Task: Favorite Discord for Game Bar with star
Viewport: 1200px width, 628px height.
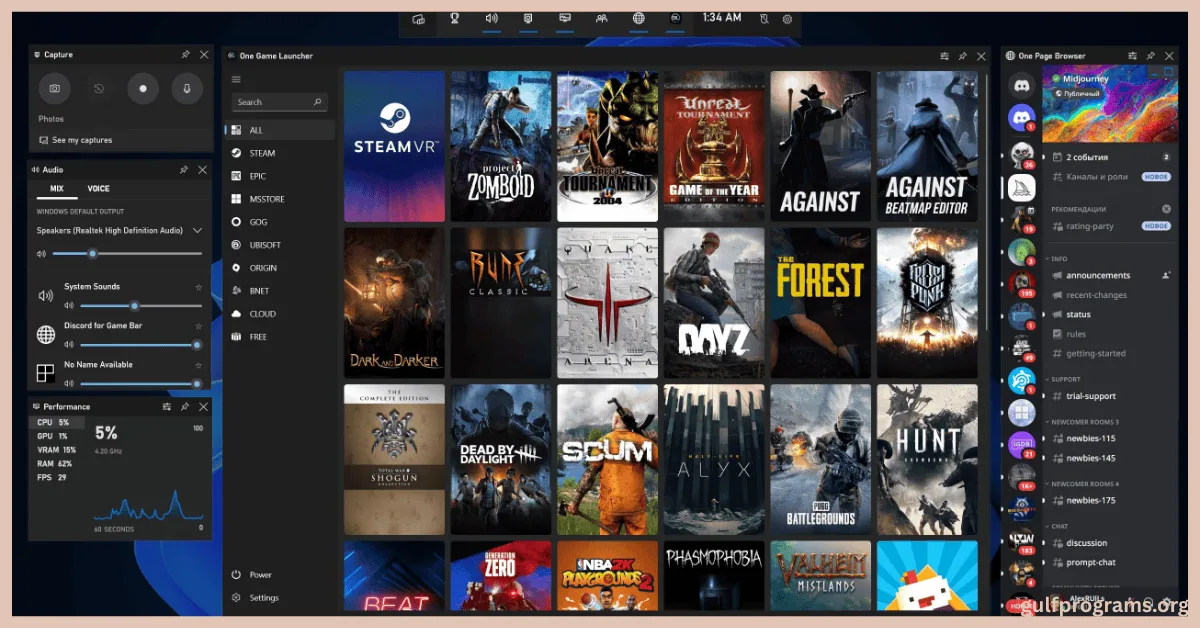Action: 198,326
